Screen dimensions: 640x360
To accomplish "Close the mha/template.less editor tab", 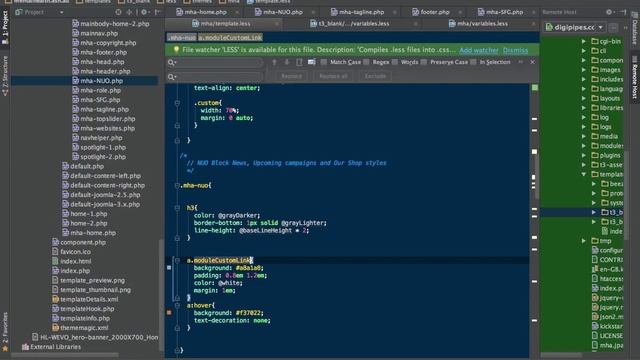I will [276, 24].
